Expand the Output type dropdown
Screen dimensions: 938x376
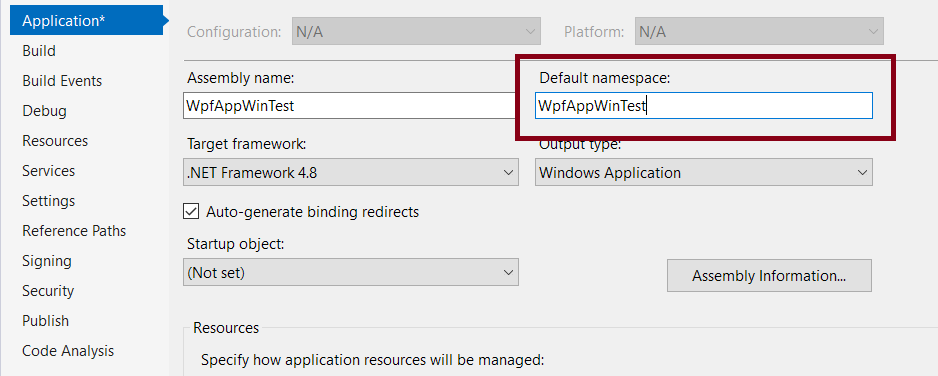[x=704, y=173]
